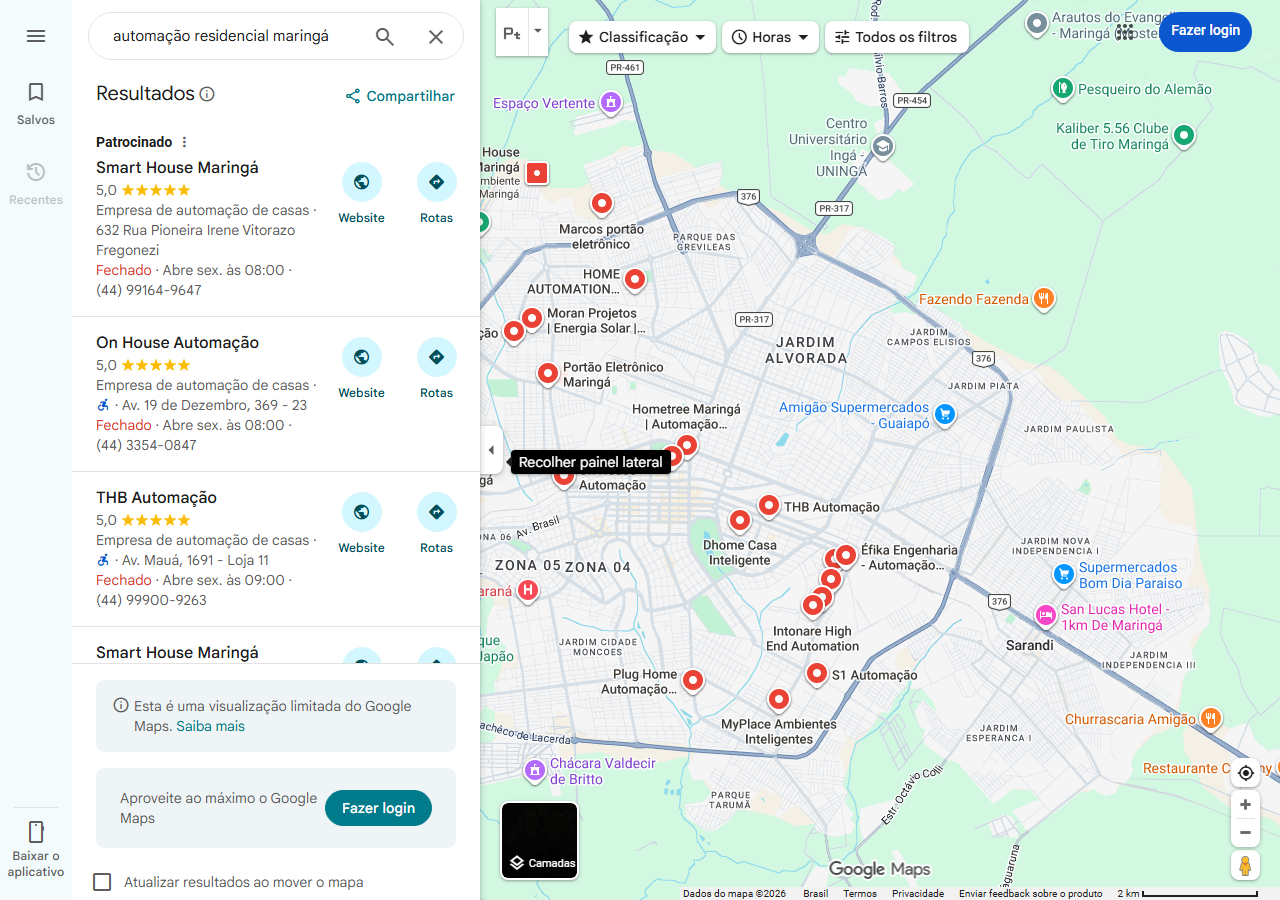The width and height of the screenshot is (1280, 900).
Task: Open Salvos saved places
Action: point(36,104)
